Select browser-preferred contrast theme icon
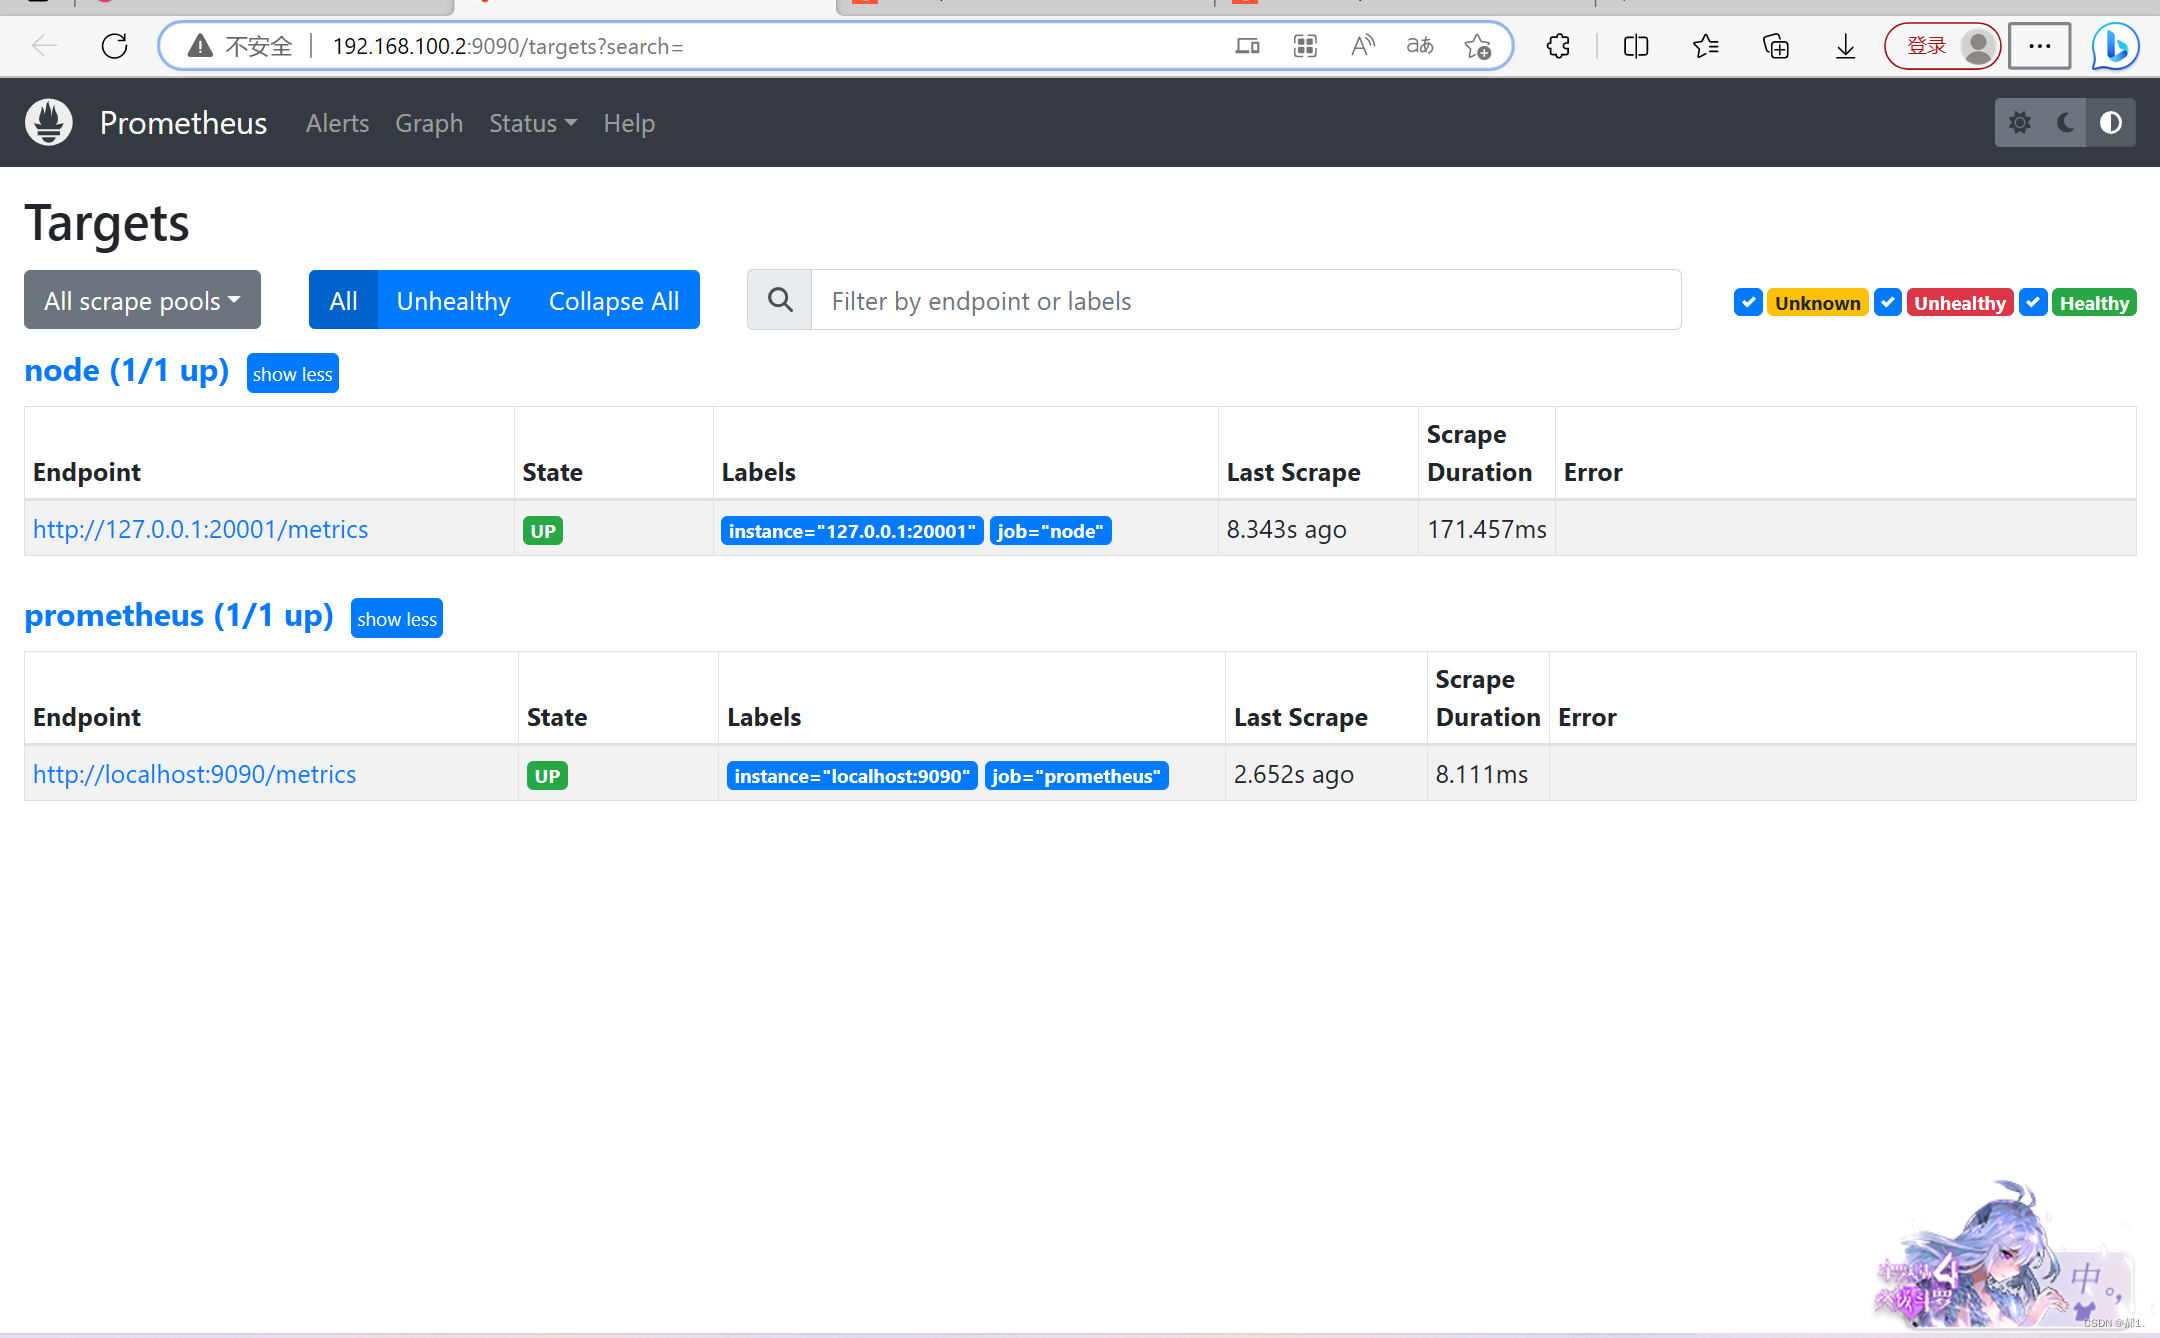The width and height of the screenshot is (2160, 1338). [x=2111, y=122]
